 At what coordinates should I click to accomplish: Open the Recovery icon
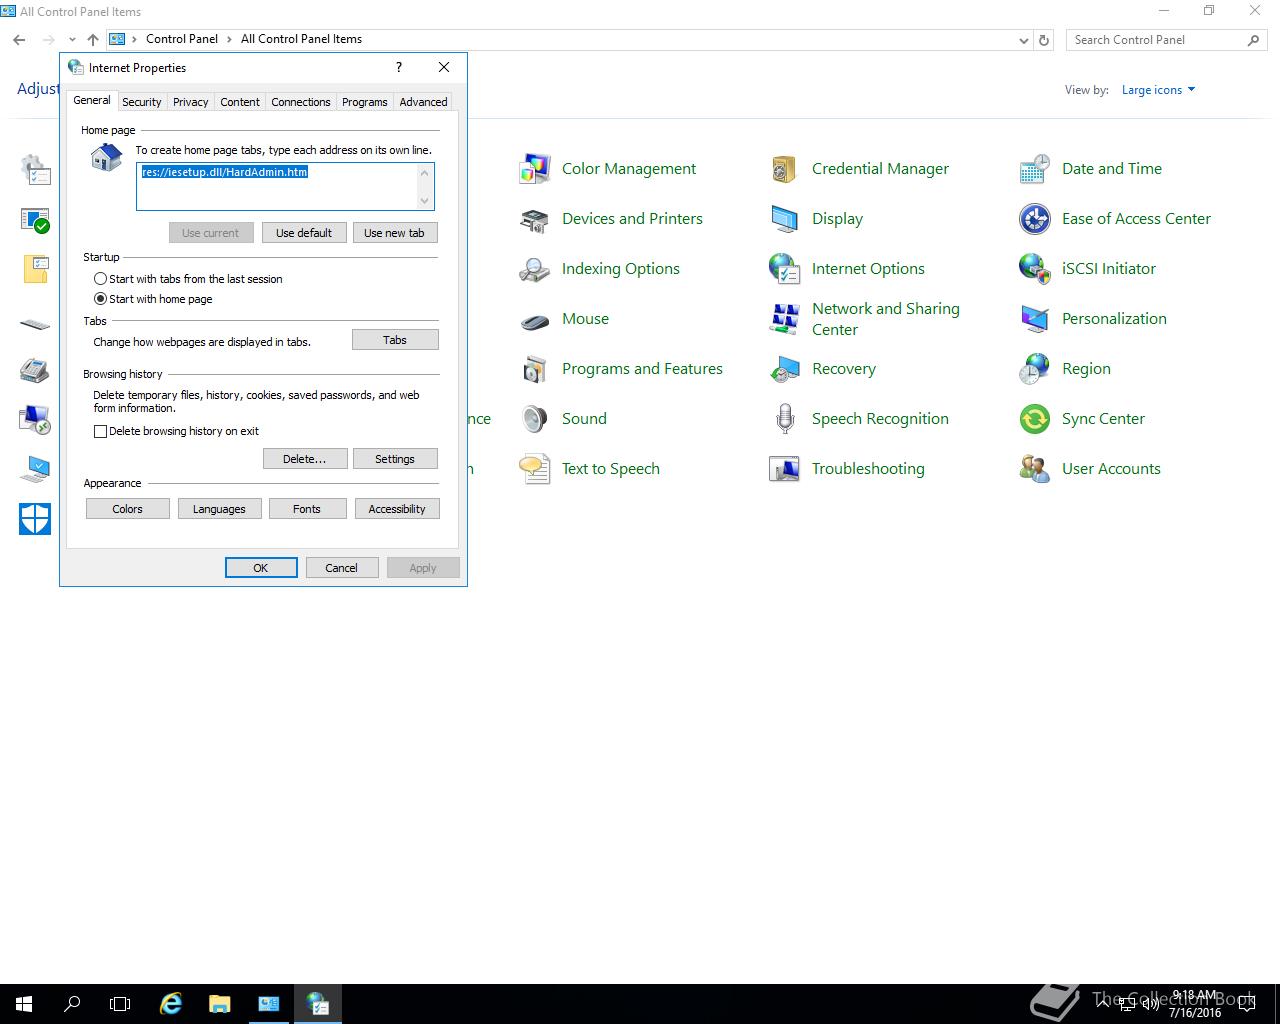pyautogui.click(x=785, y=369)
